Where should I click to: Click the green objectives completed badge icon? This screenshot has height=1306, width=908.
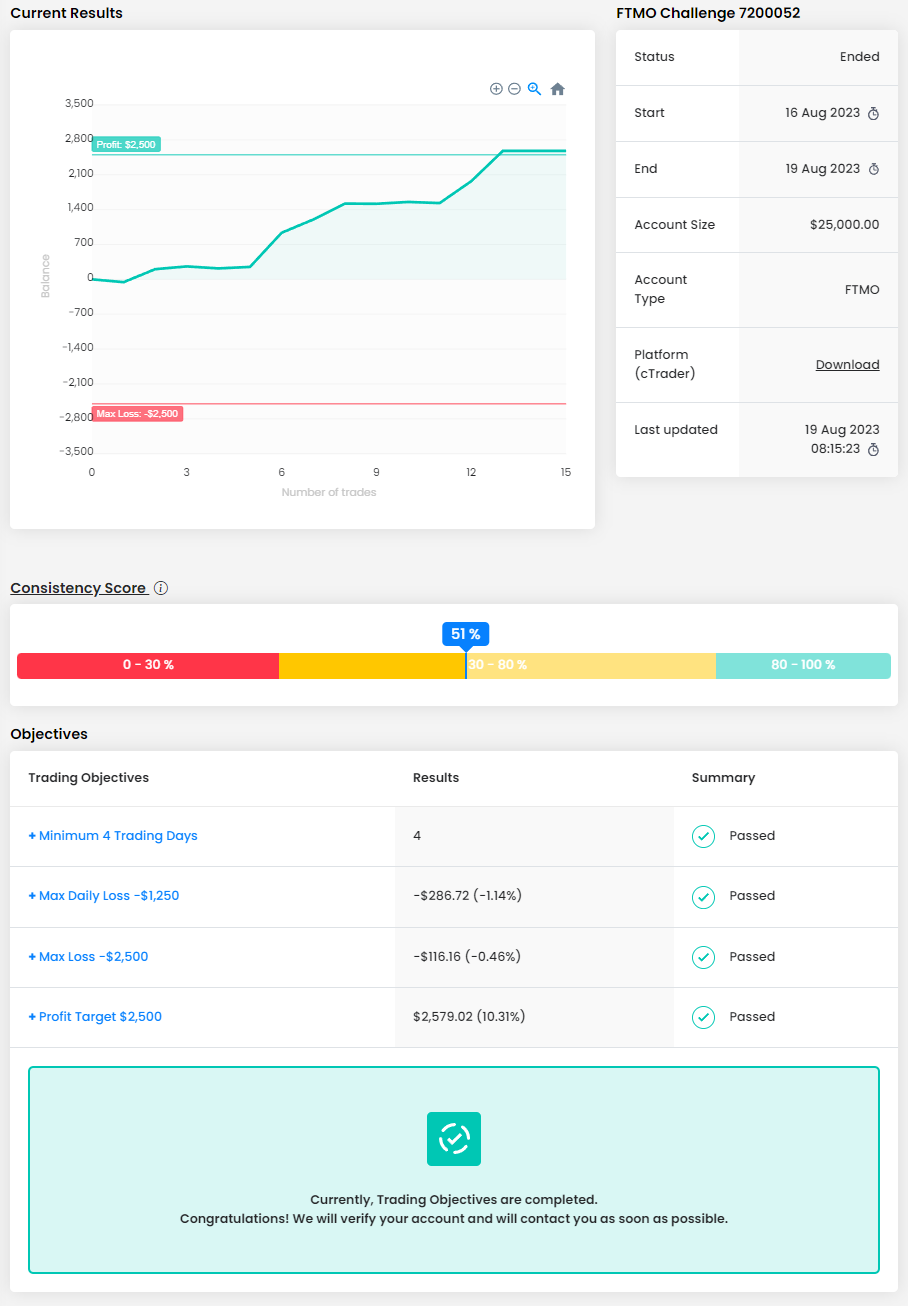pos(454,1139)
